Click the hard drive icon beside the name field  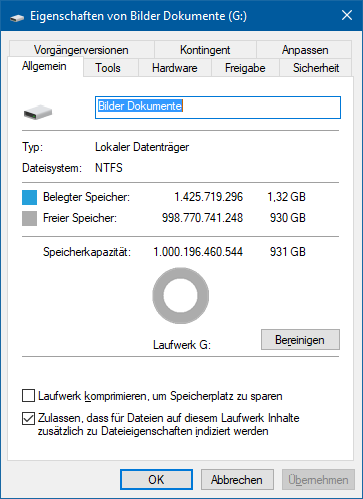tap(38, 112)
